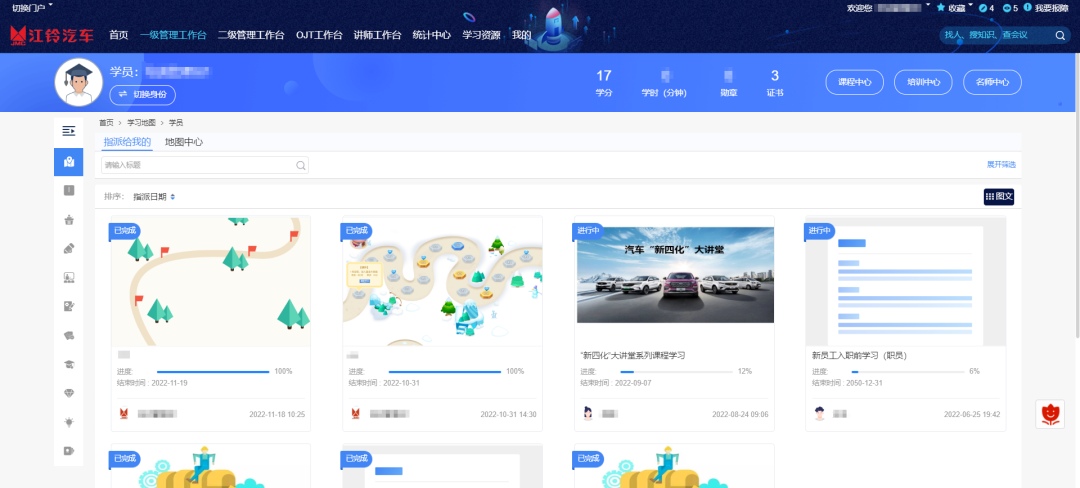Open the 汽车新四化大讲堂 thumbnail
This screenshot has width=1080, height=488.
[675, 275]
